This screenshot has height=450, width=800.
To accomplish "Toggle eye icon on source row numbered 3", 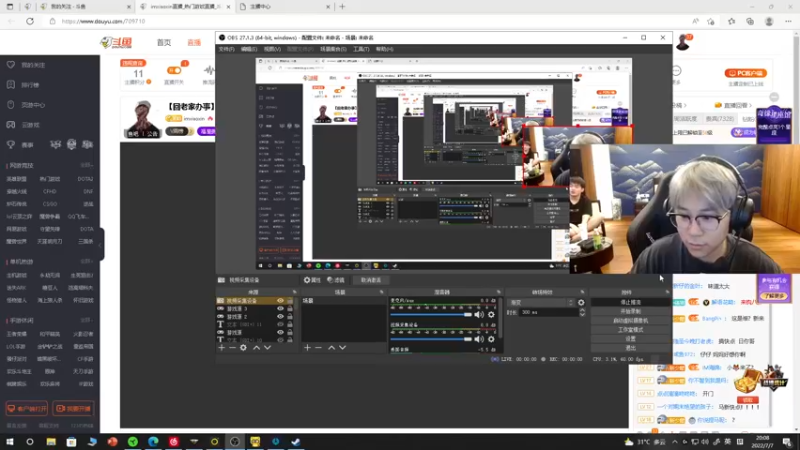I will (x=280, y=309).
